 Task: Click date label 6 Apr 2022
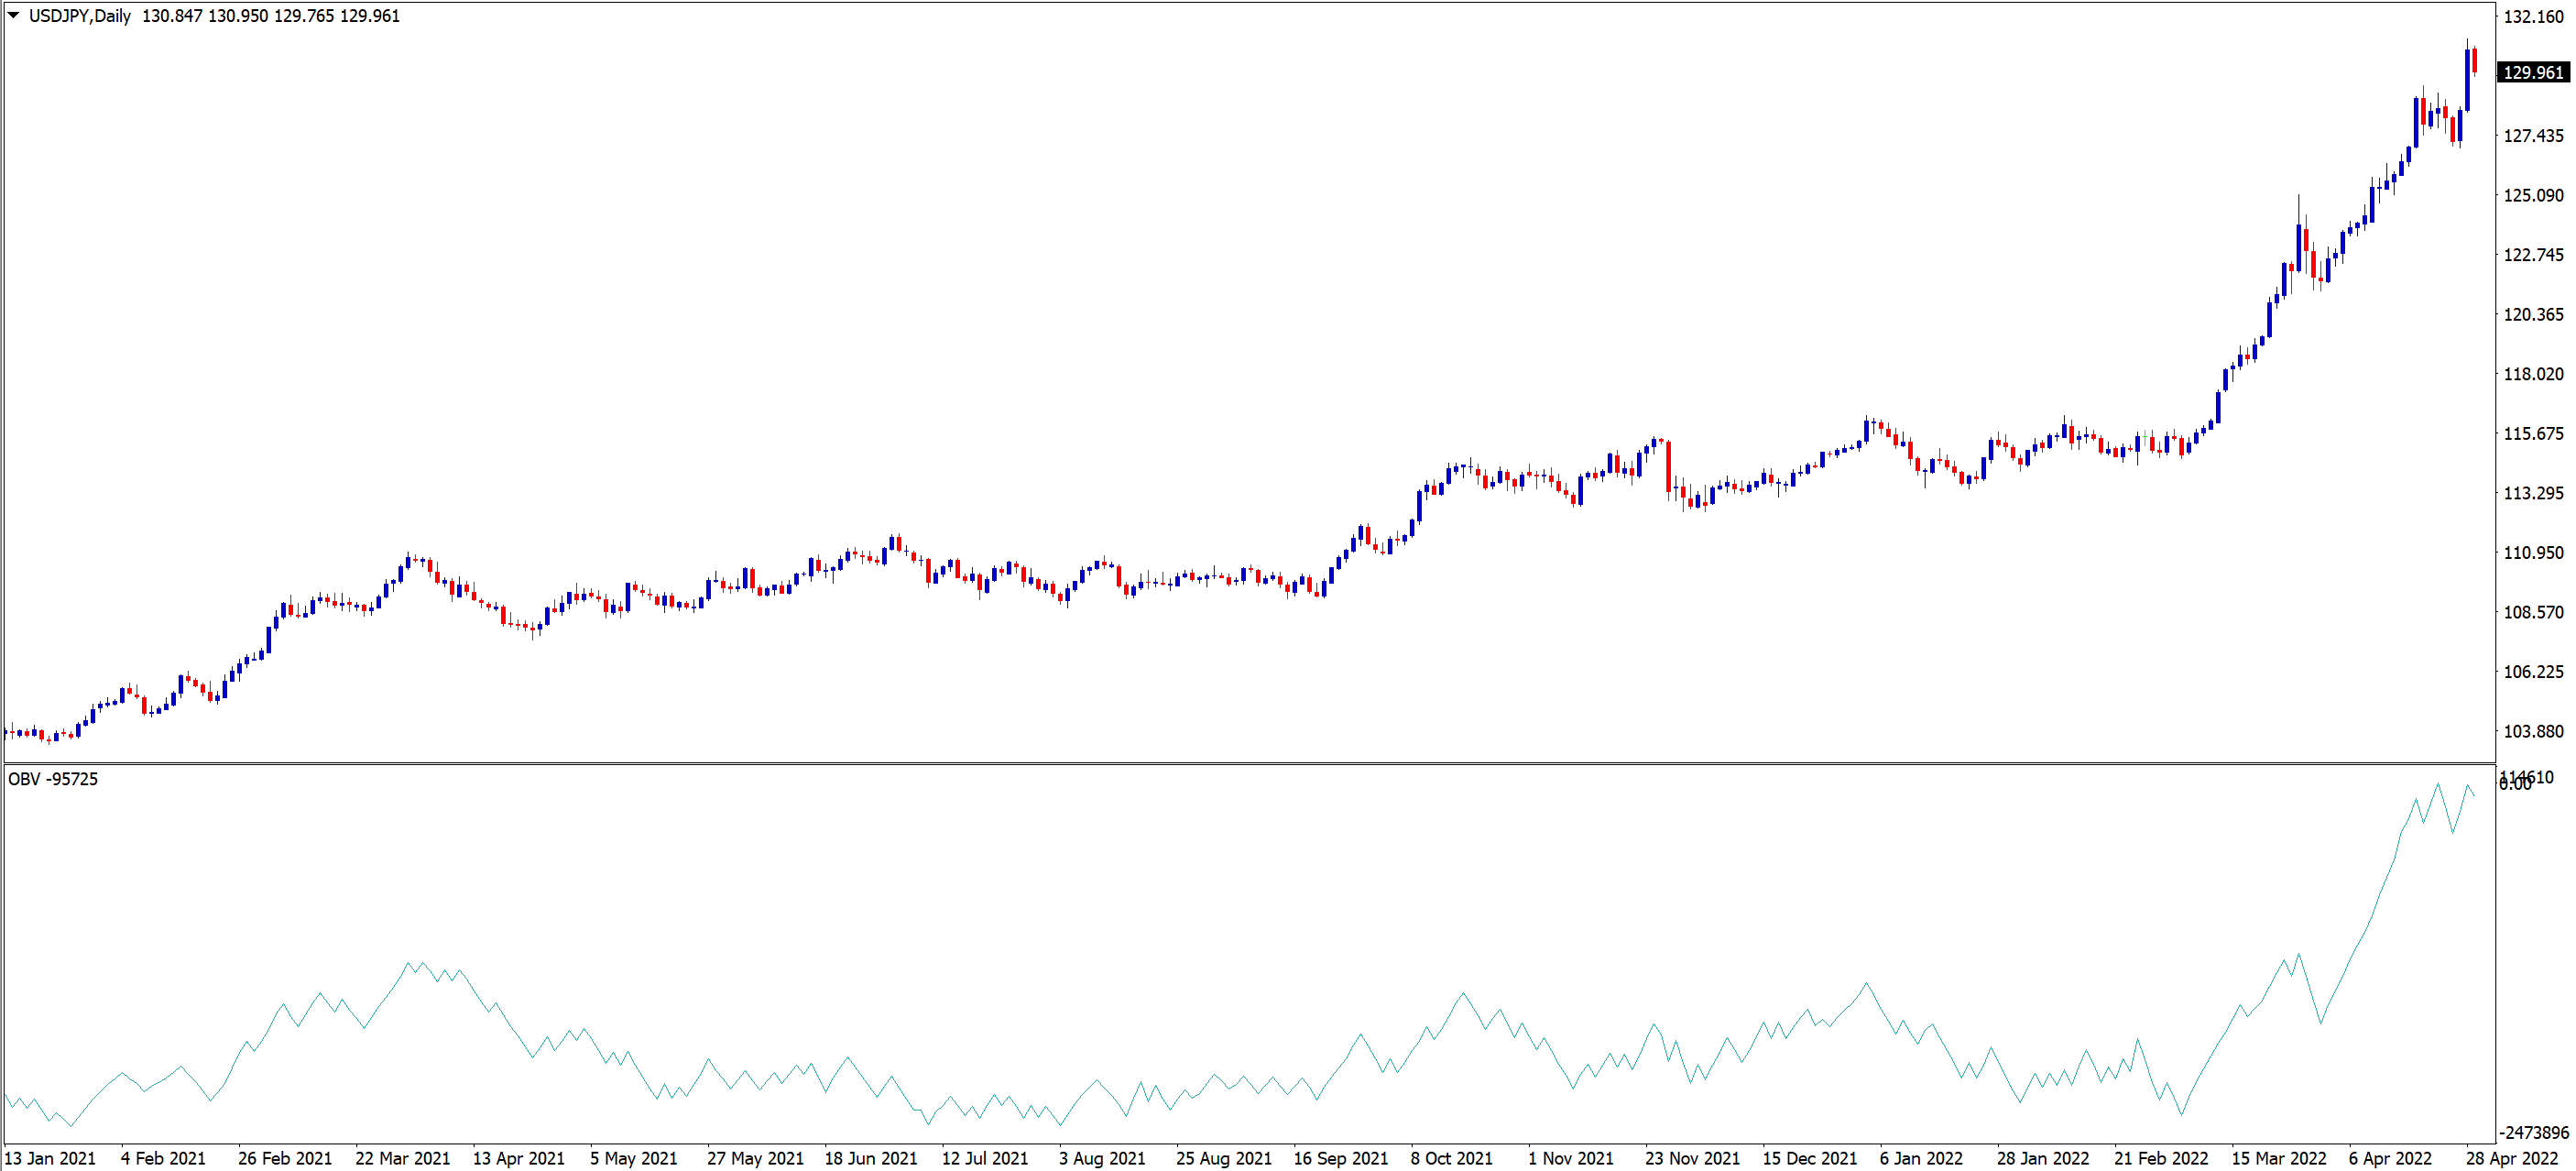point(2390,1158)
